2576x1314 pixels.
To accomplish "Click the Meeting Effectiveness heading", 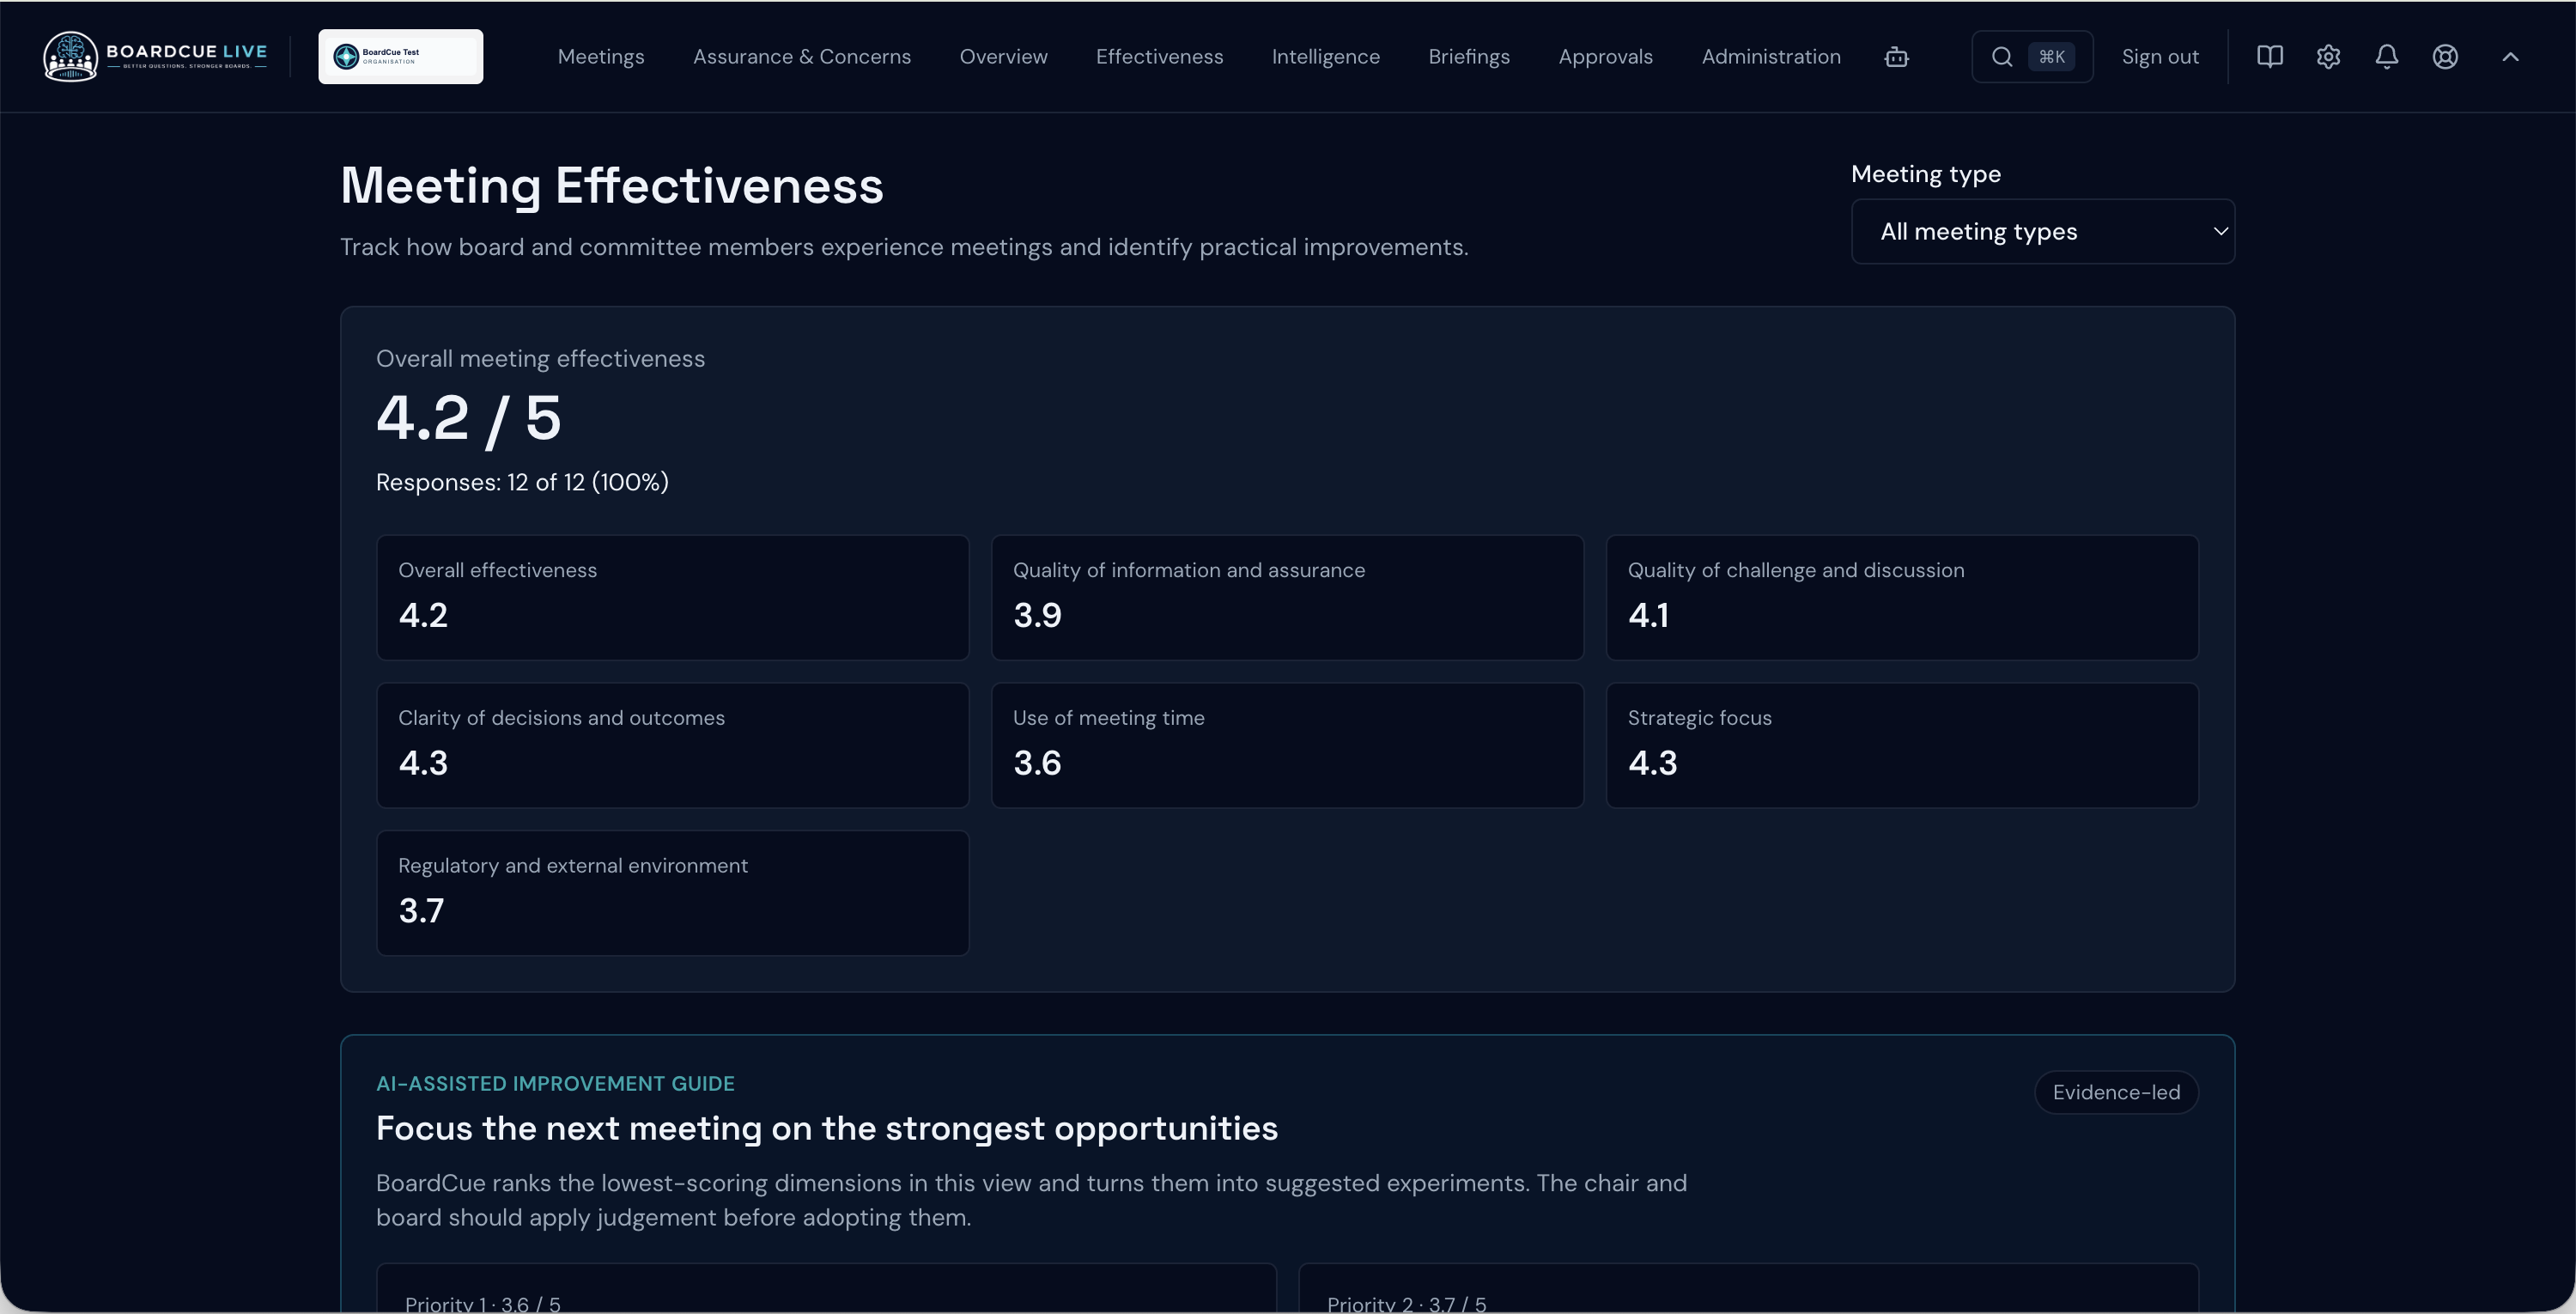I will [x=612, y=186].
